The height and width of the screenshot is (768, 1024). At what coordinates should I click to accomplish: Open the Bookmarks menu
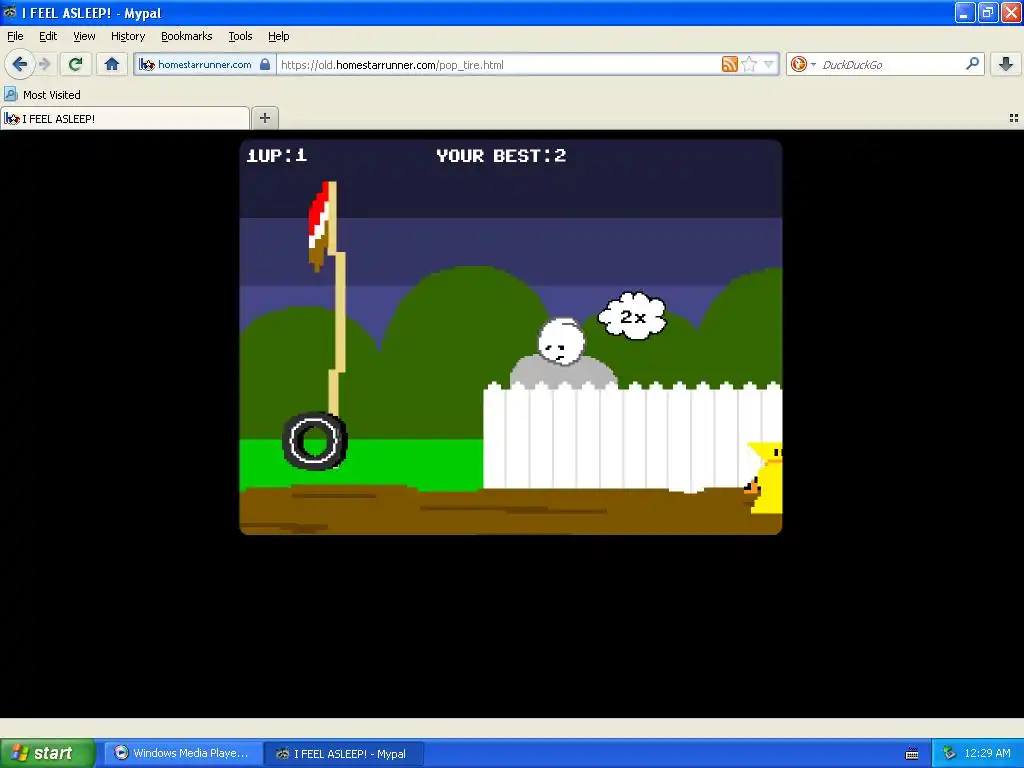pos(187,36)
